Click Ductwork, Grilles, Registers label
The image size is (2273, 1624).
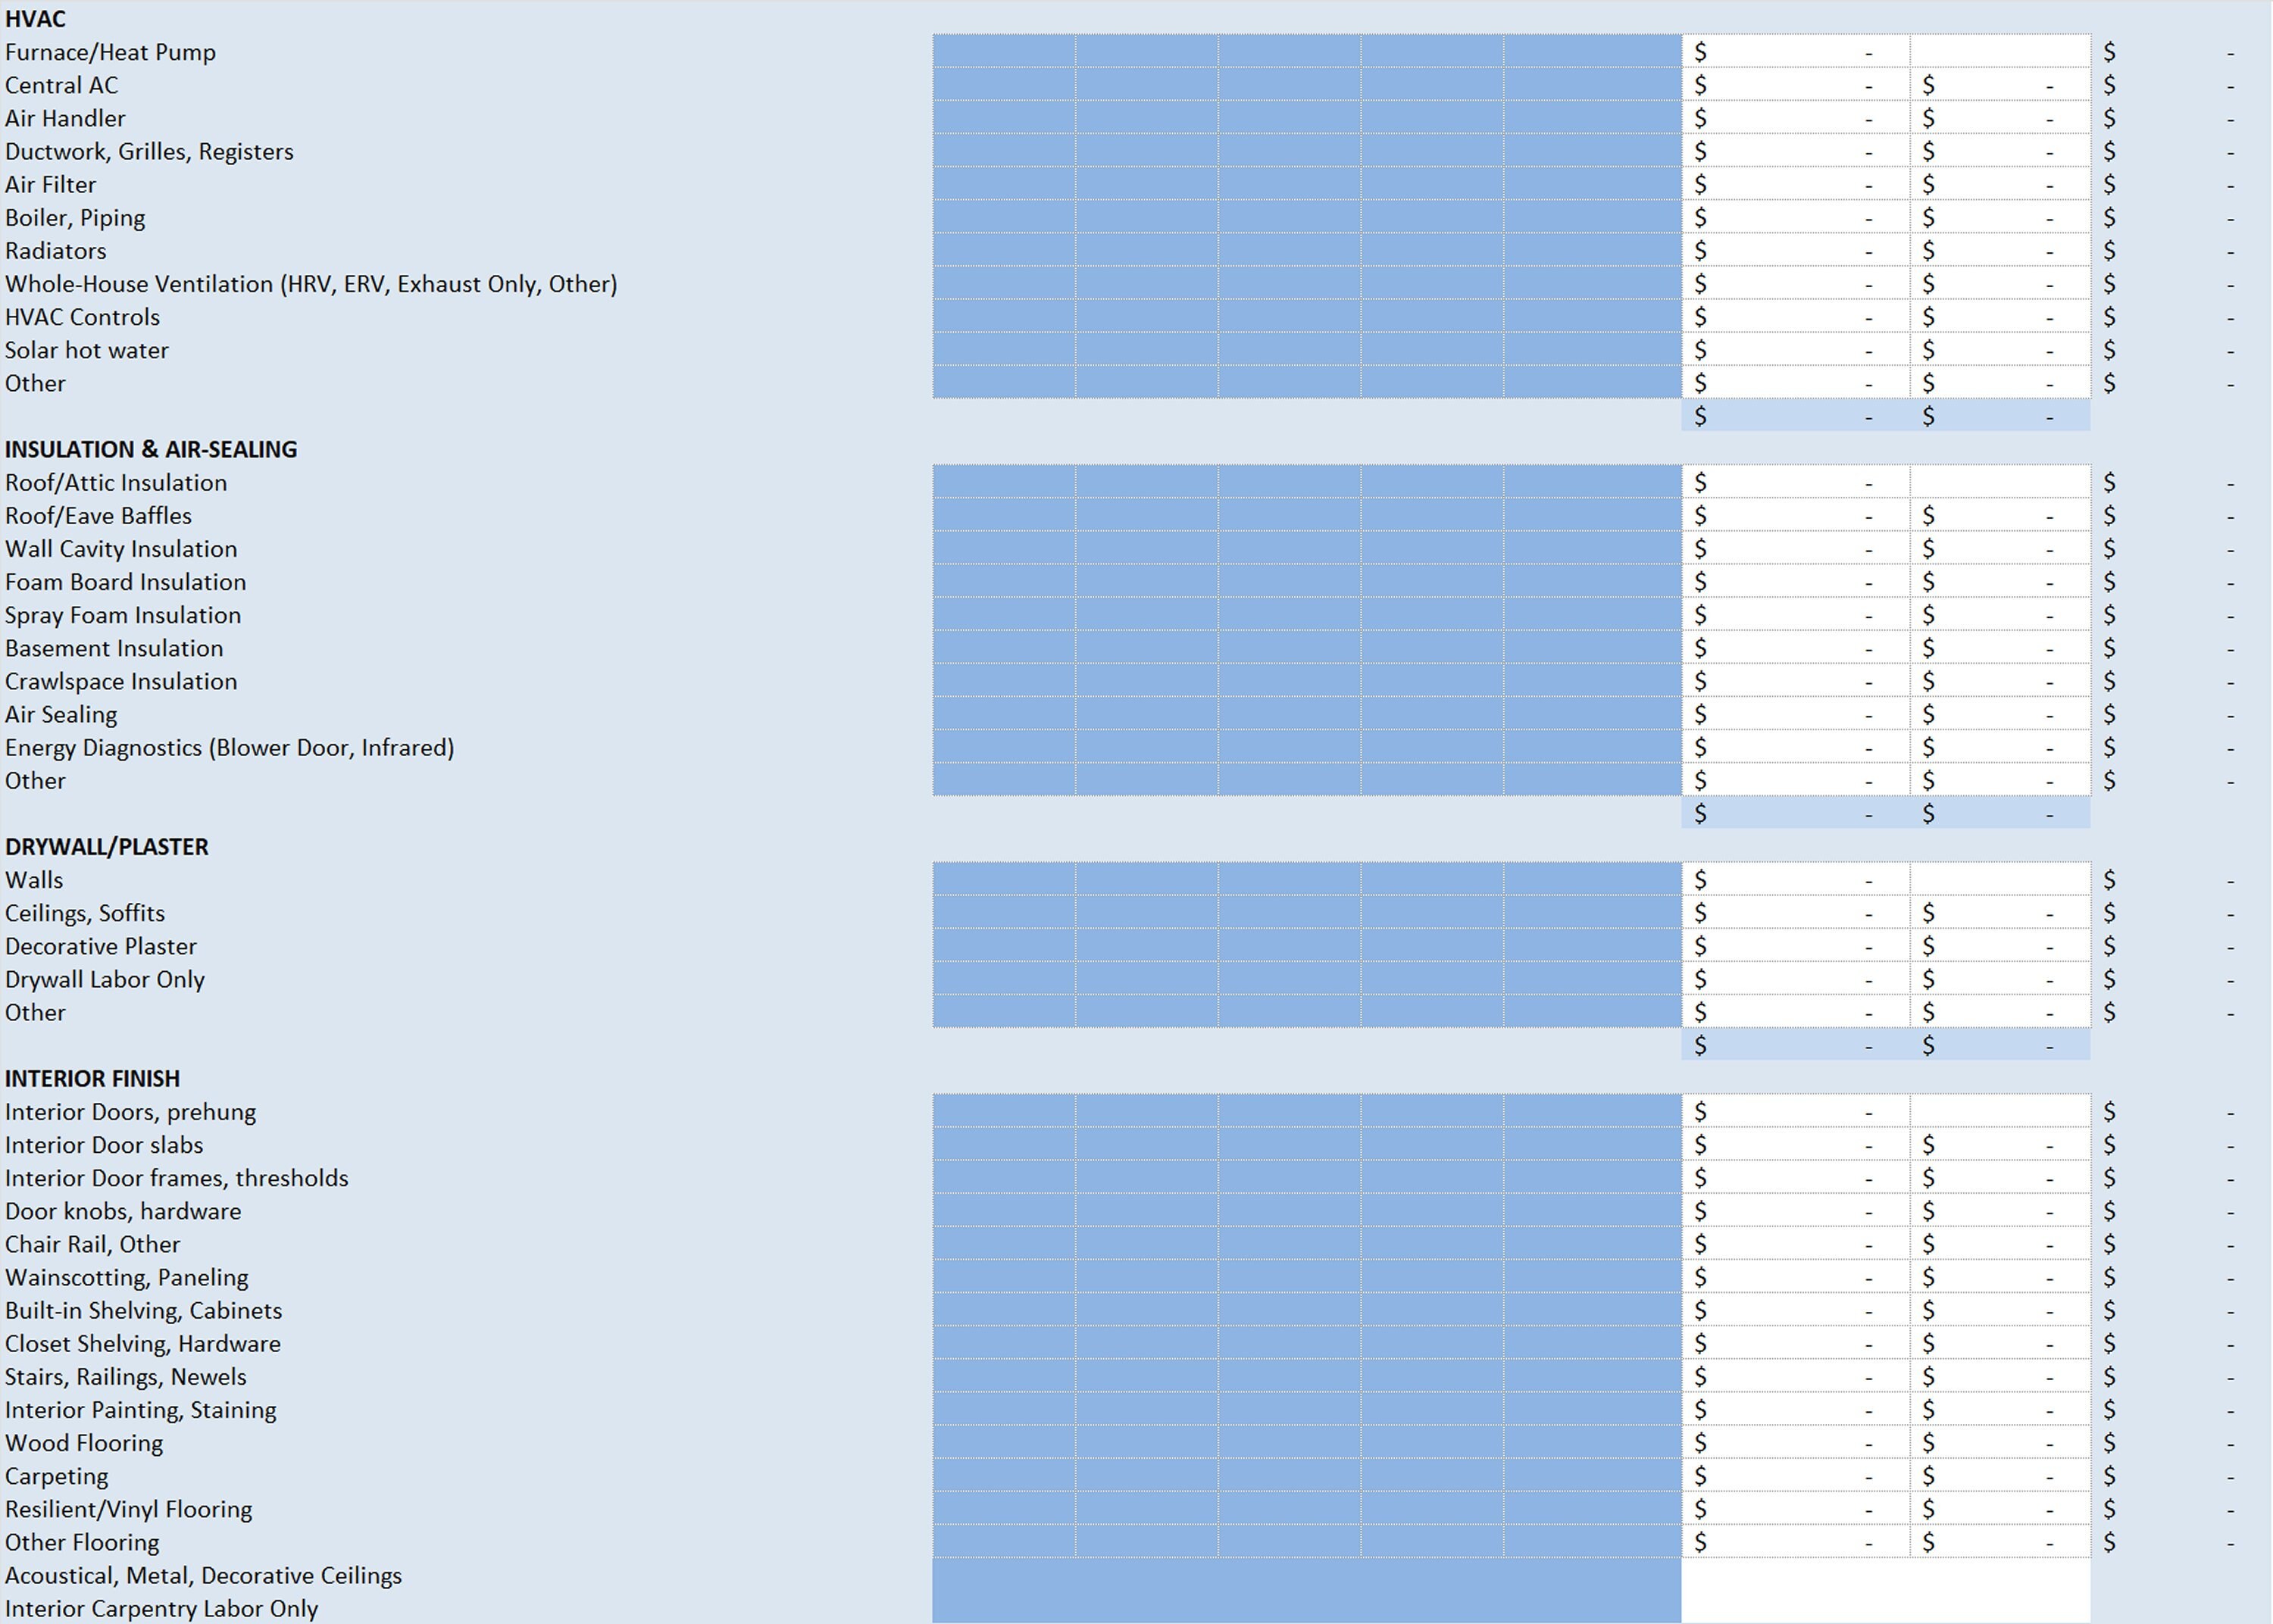pos(149,151)
